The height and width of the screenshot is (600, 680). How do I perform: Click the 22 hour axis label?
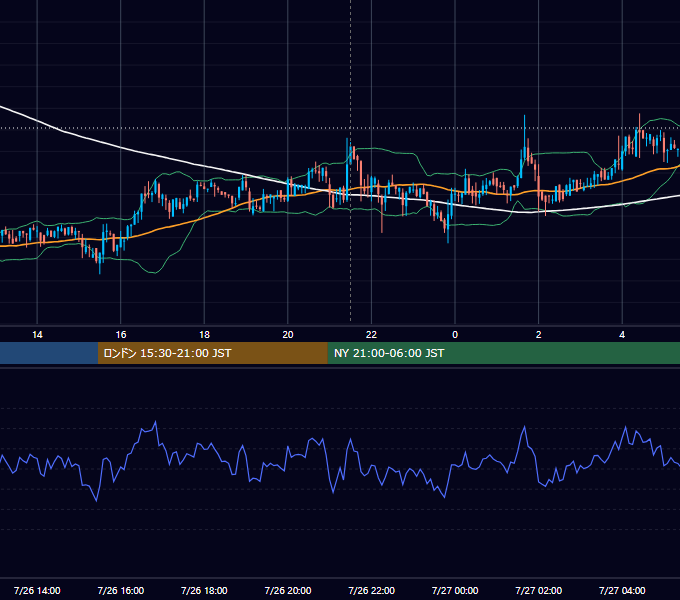click(x=371, y=335)
